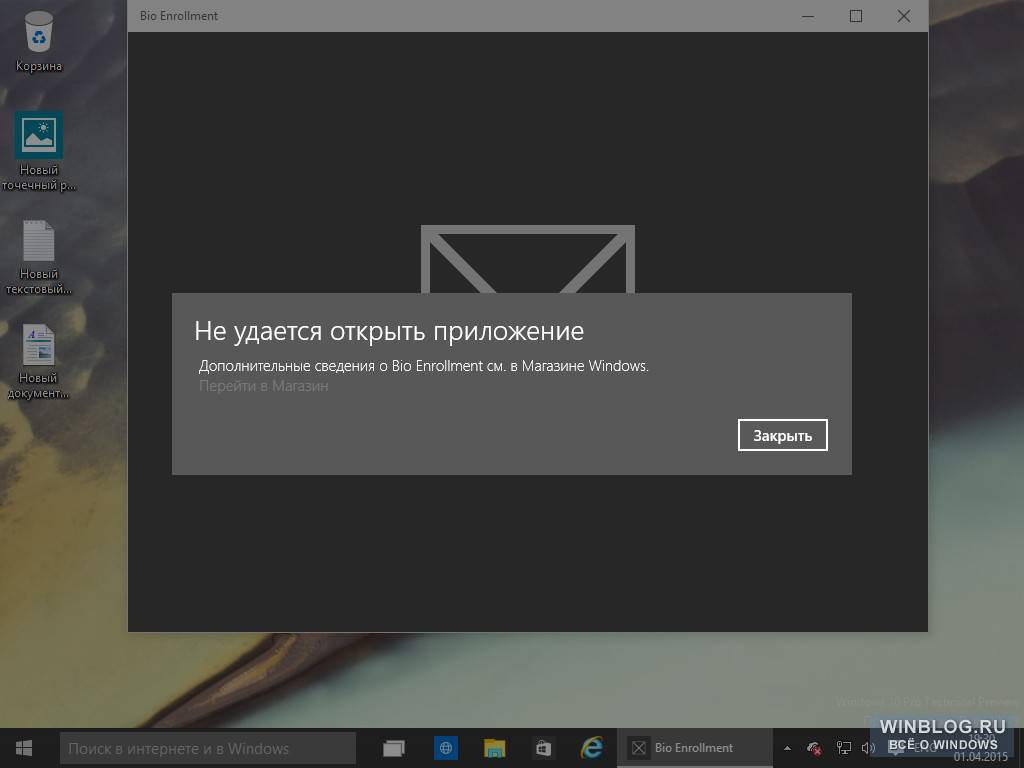The height and width of the screenshot is (768, 1024).
Task: Close the Bio Enrollment window
Action: coord(904,16)
